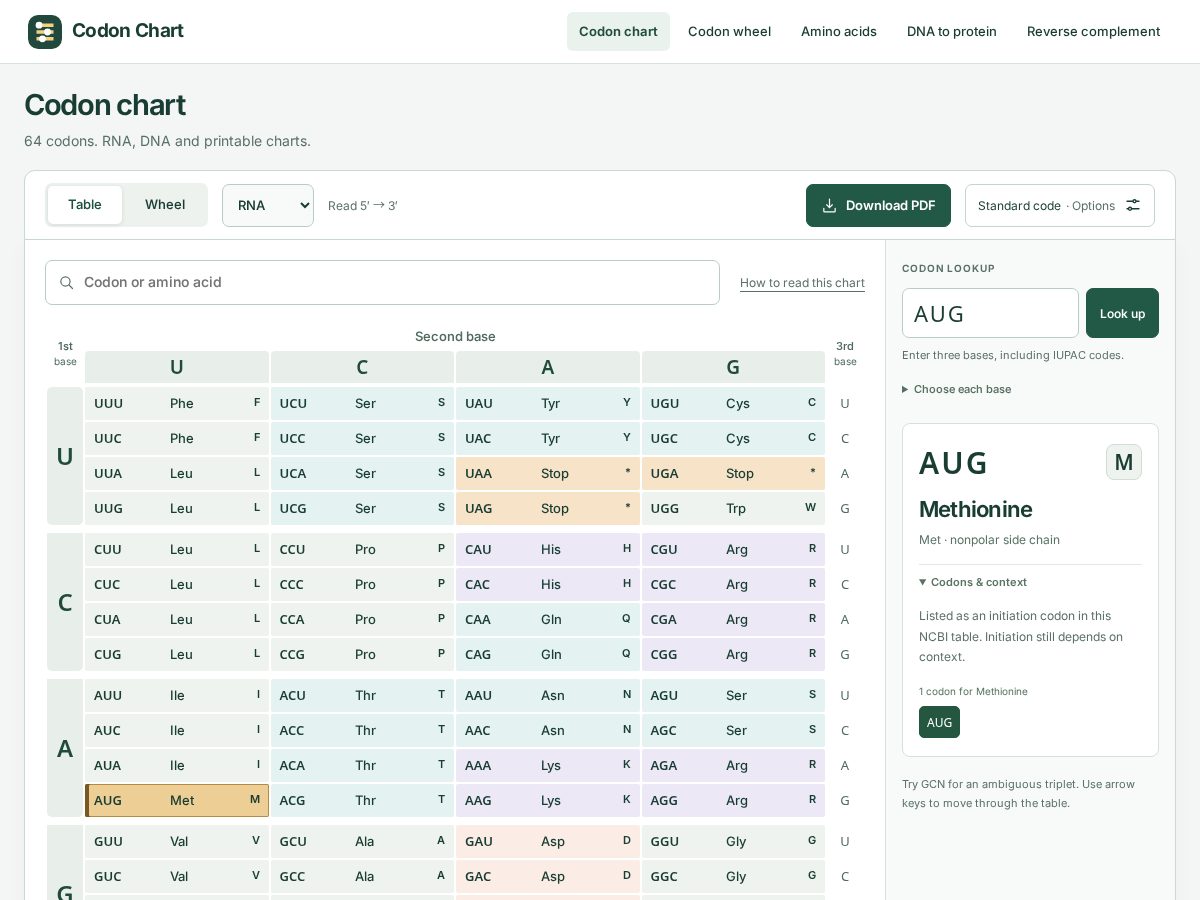Screen dimensions: 1200x900
Task: Select the CUU Leu cell
Action: click(x=177, y=549)
